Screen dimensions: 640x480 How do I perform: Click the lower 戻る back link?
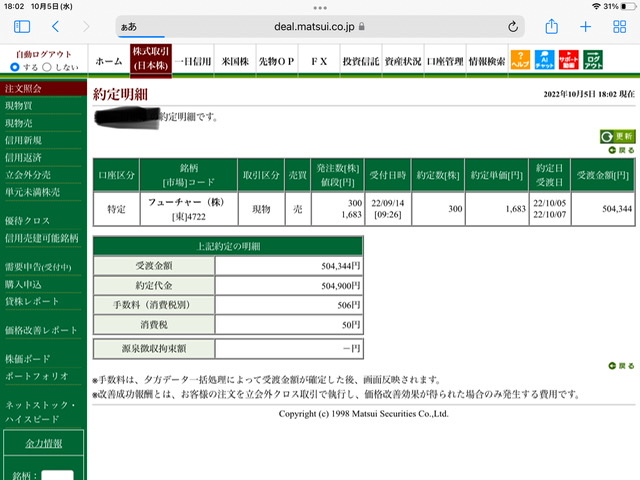click(622, 366)
